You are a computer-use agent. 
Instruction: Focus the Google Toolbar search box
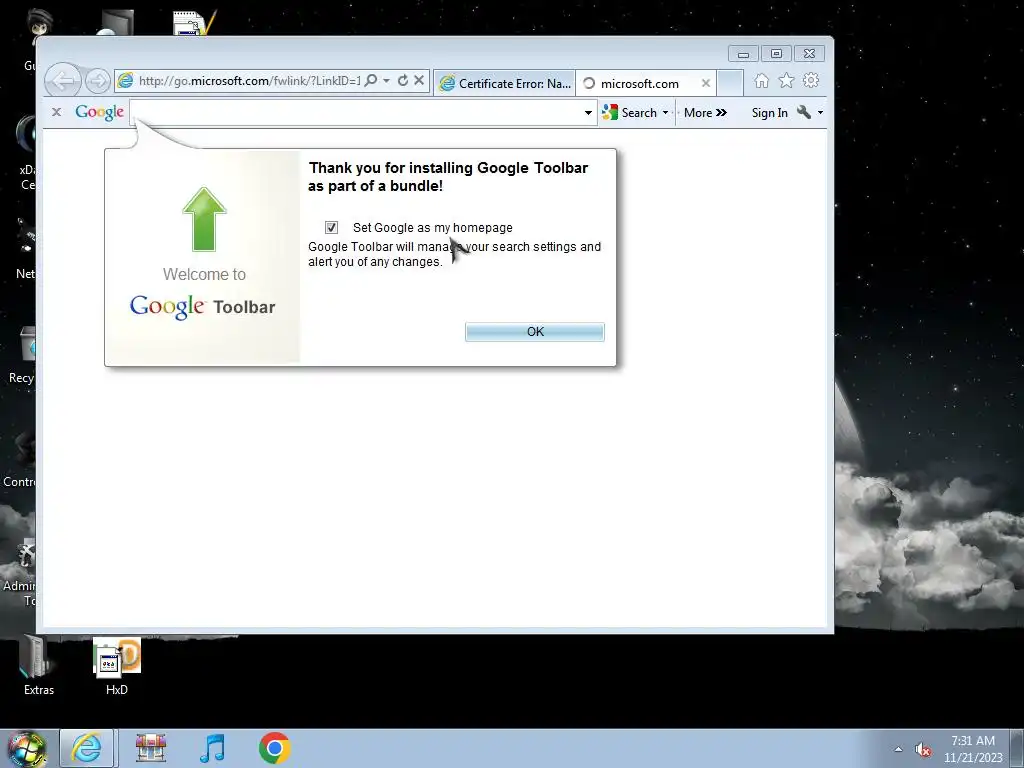(357, 112)
